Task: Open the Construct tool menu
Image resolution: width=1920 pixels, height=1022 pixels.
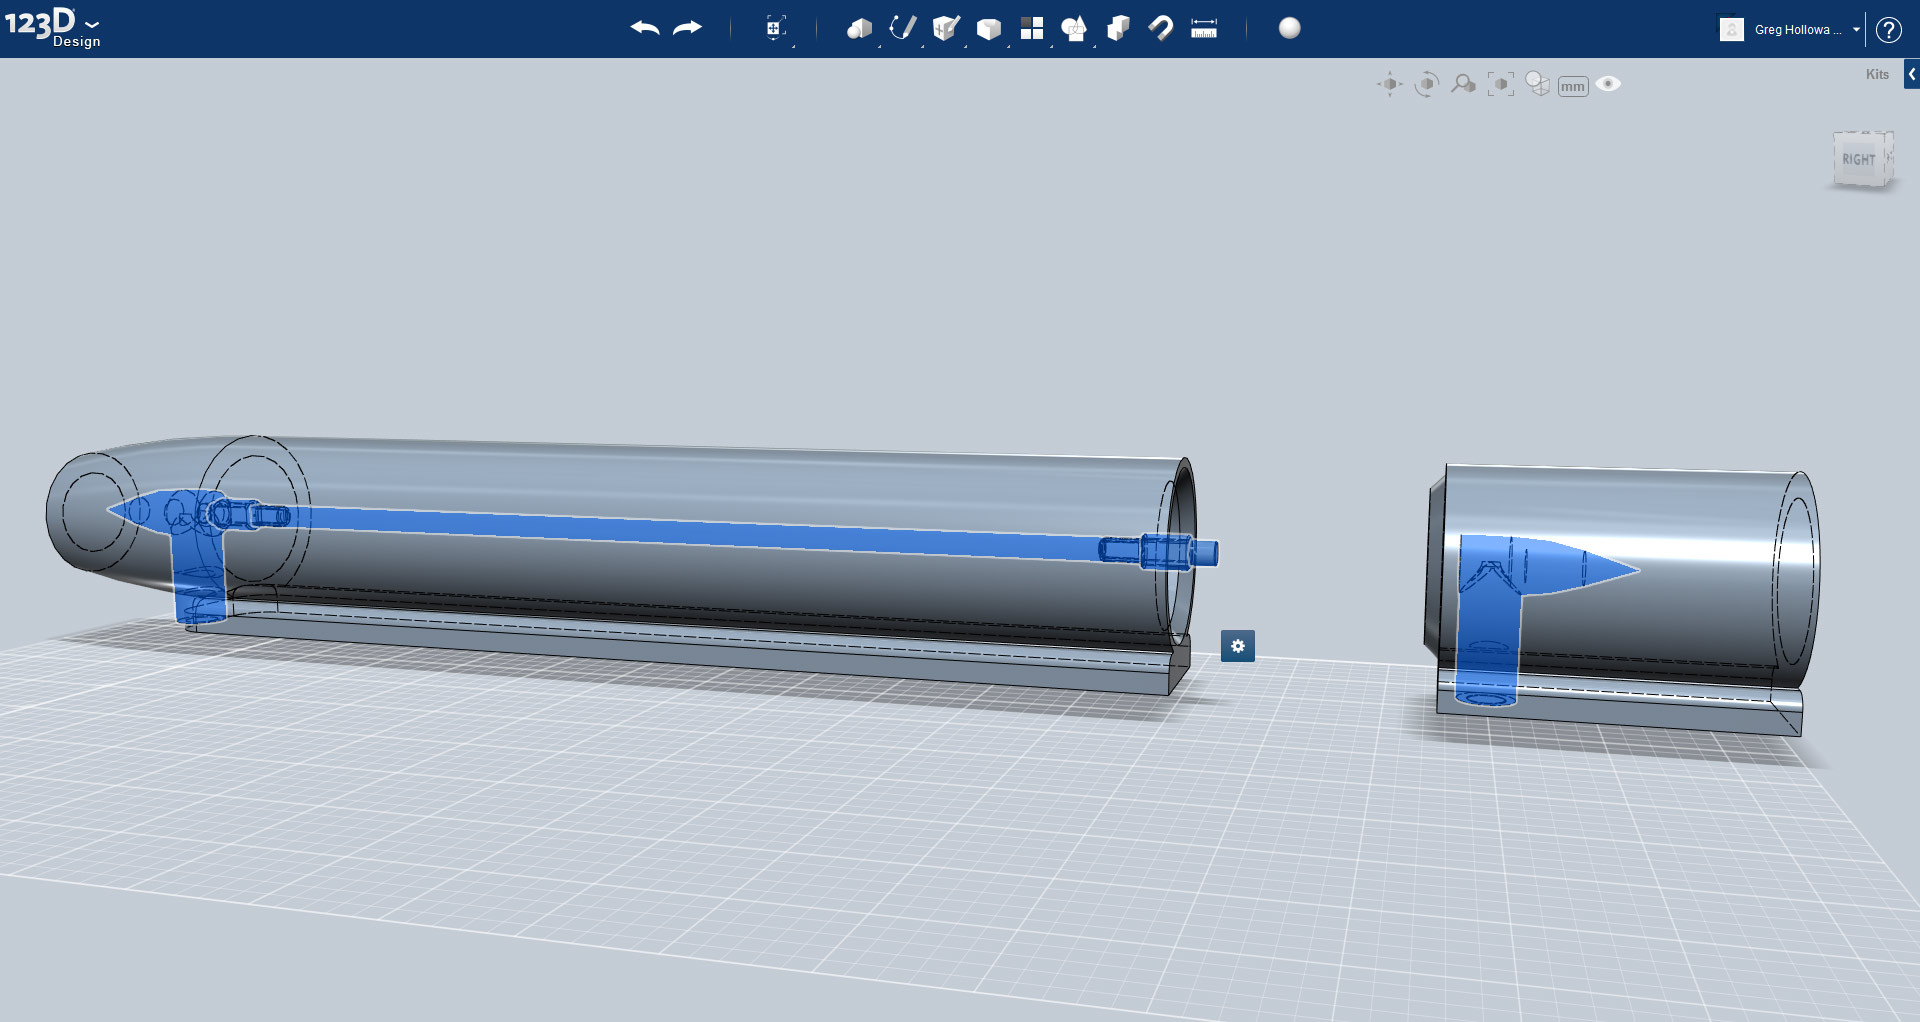Action: [x=946, y=28]
